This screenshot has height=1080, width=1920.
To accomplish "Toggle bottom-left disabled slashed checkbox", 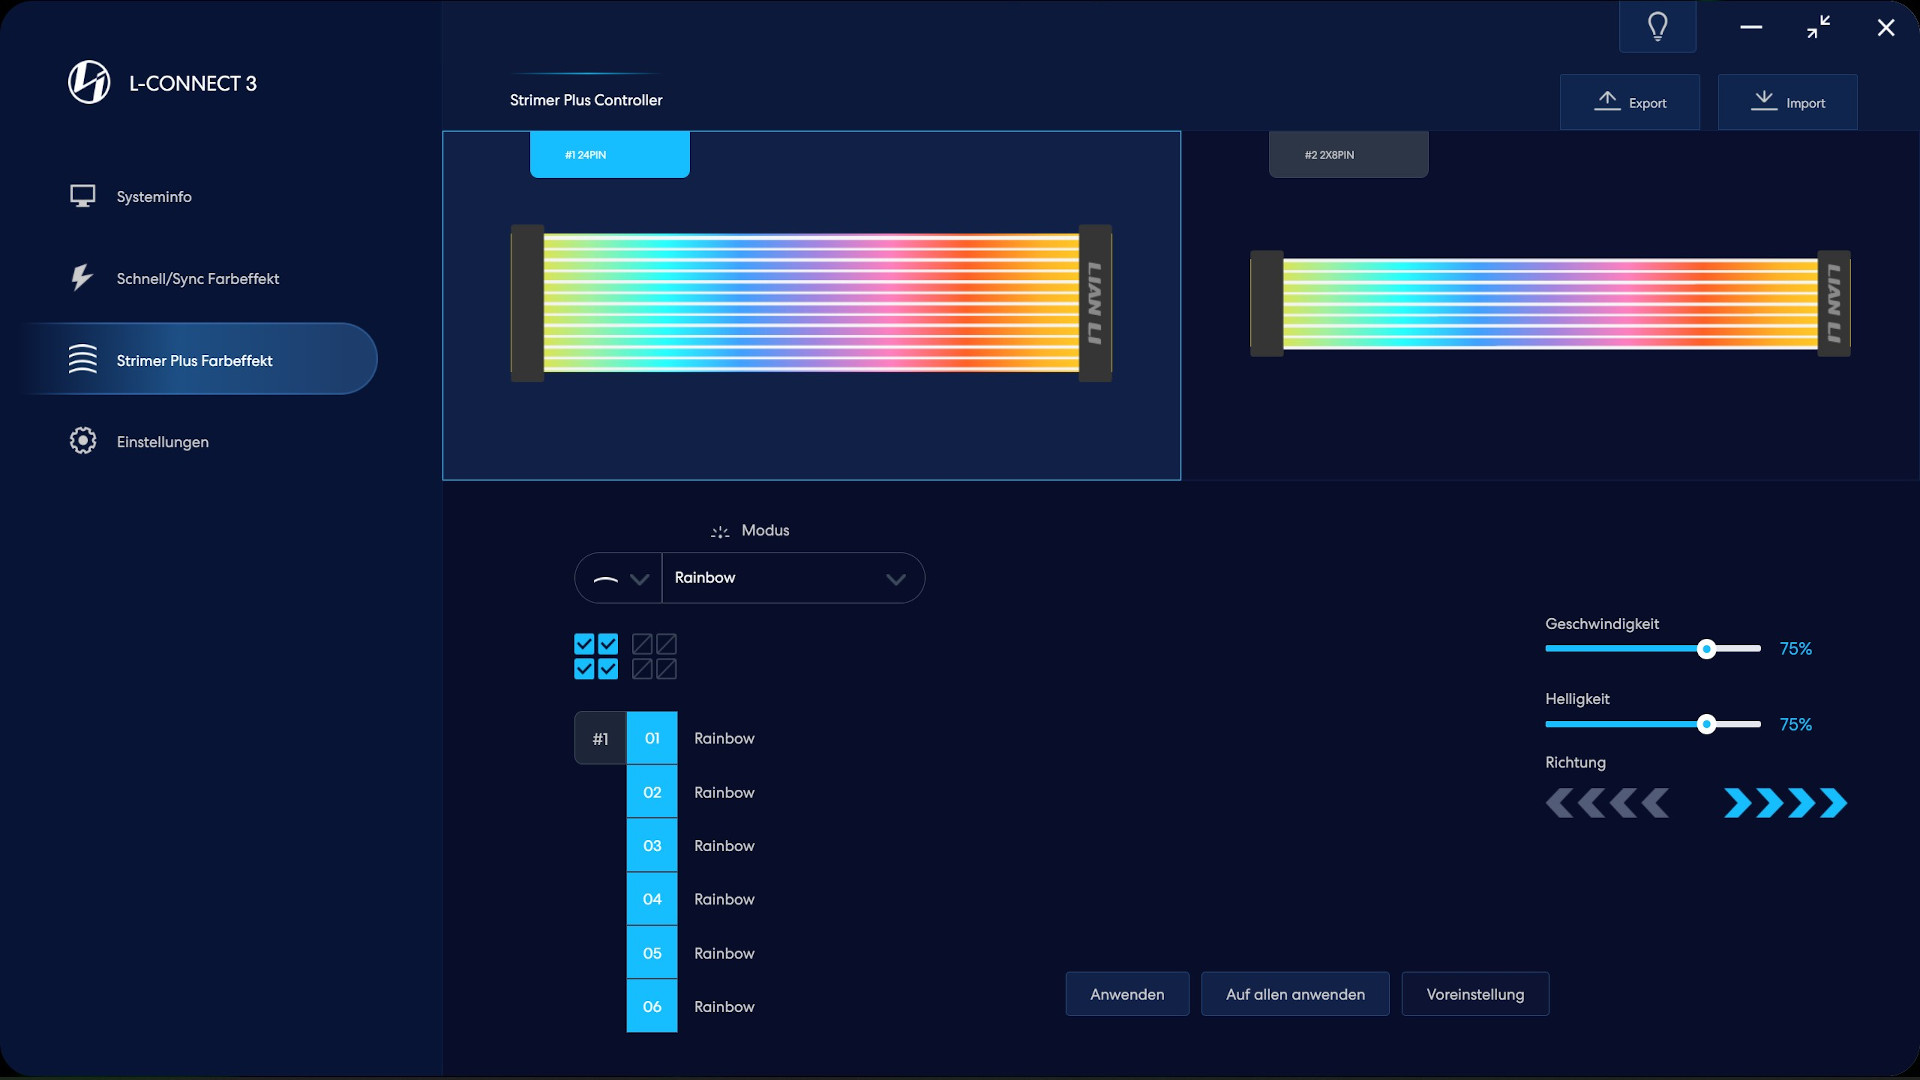I will [x=642, y=669].
